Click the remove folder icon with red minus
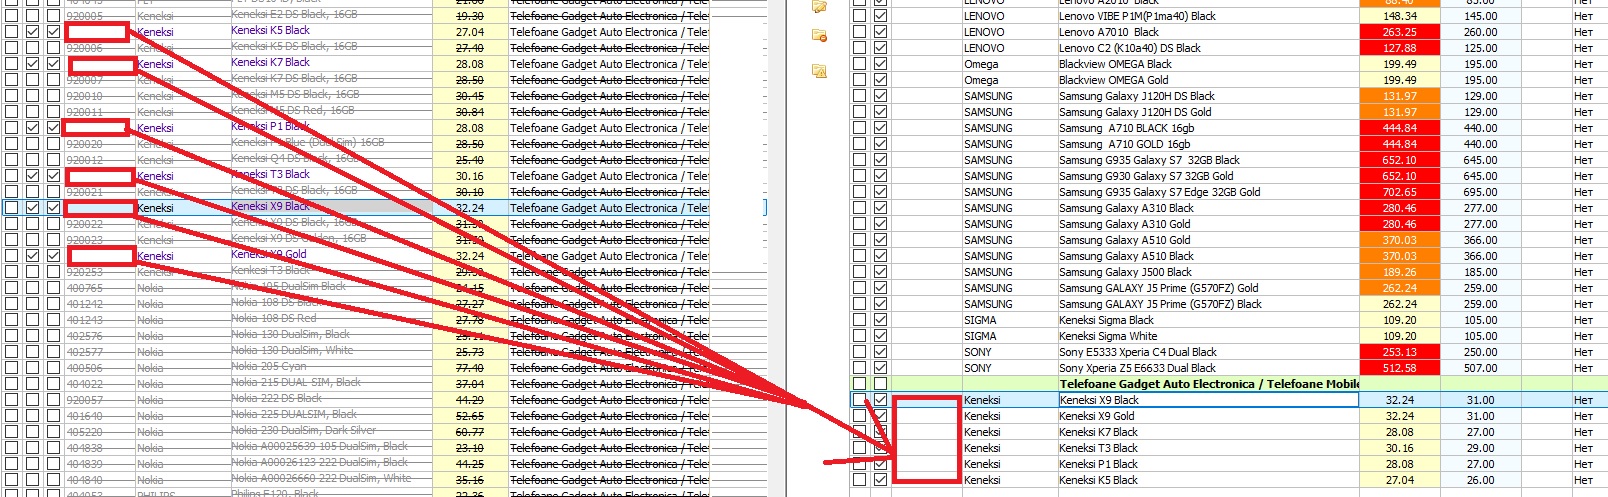The width and height of the screenshot is (1608, 497). pos(819,36)
